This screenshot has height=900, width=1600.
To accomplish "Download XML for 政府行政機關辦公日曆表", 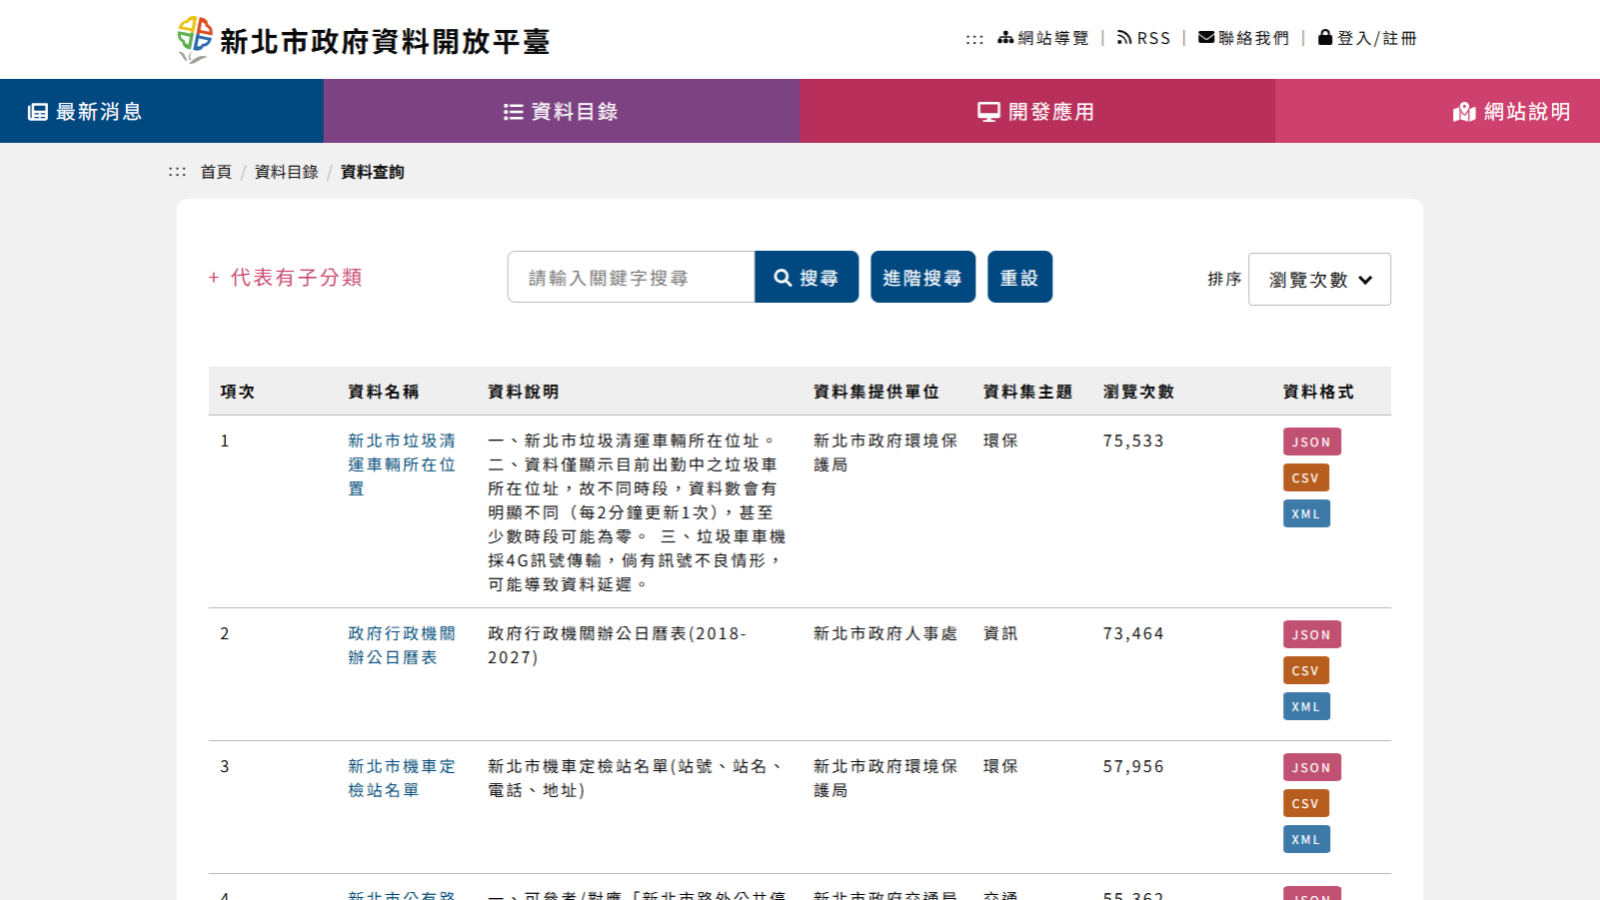I will (1306, 707).
